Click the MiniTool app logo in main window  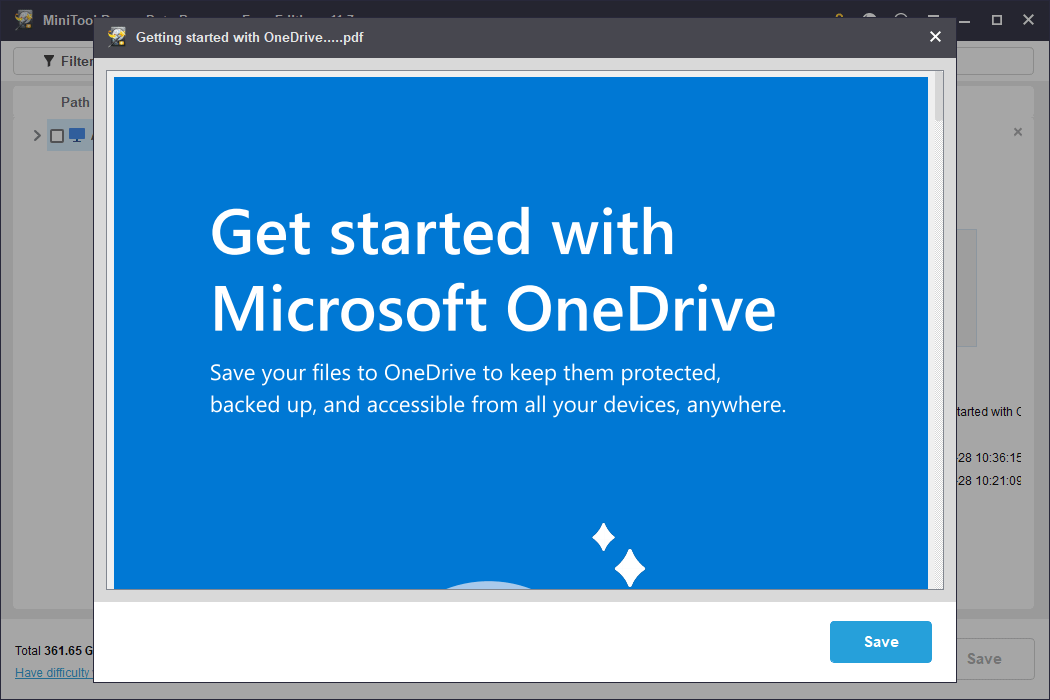pyautogui.click(x=24, y=19)
